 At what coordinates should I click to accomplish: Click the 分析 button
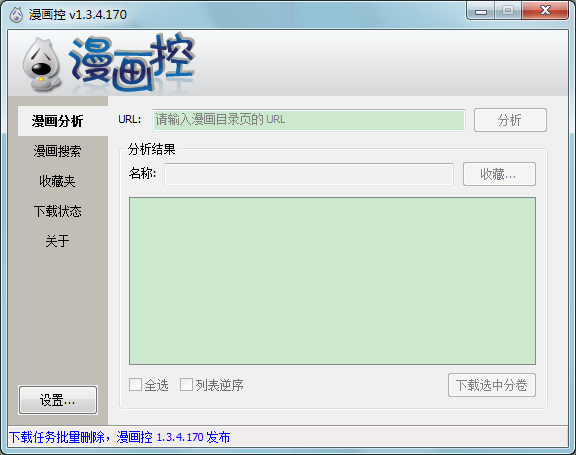tap(510, 120)
